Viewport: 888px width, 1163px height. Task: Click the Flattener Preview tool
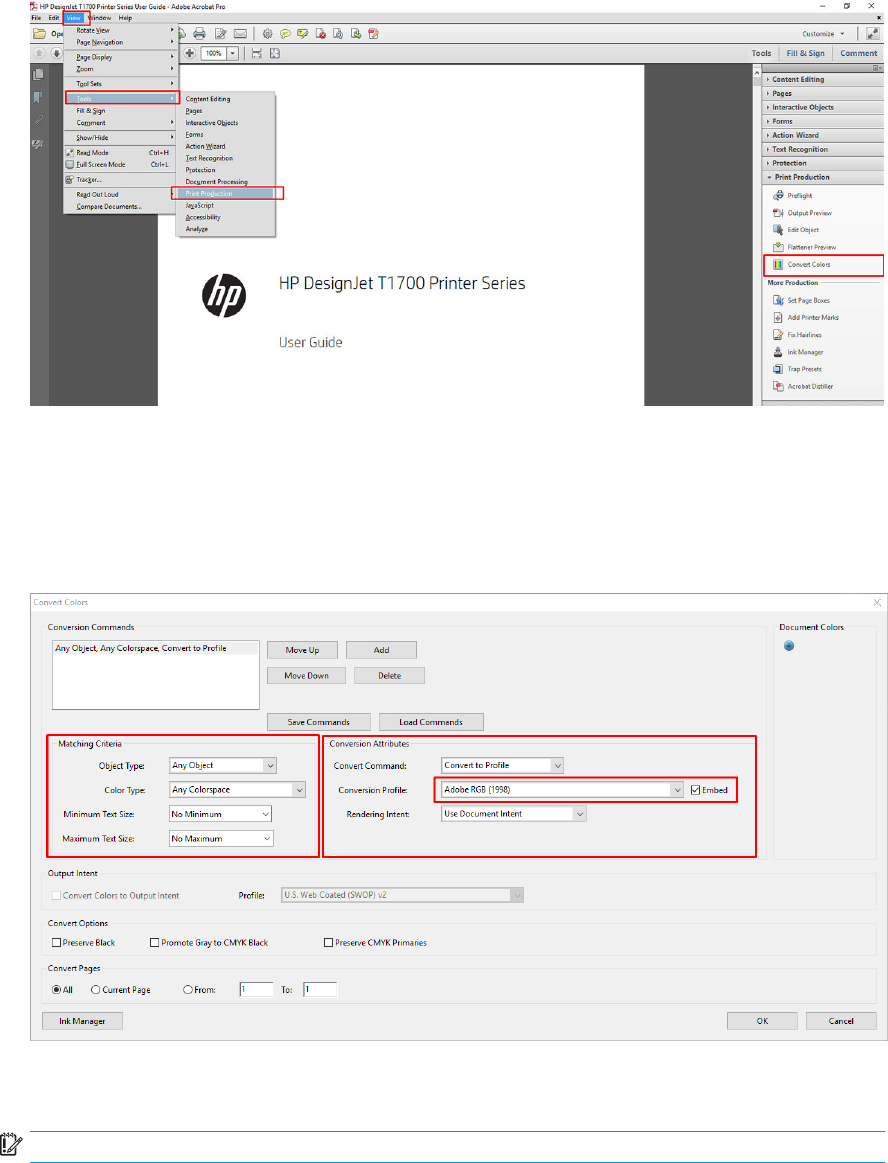(804, 247)
